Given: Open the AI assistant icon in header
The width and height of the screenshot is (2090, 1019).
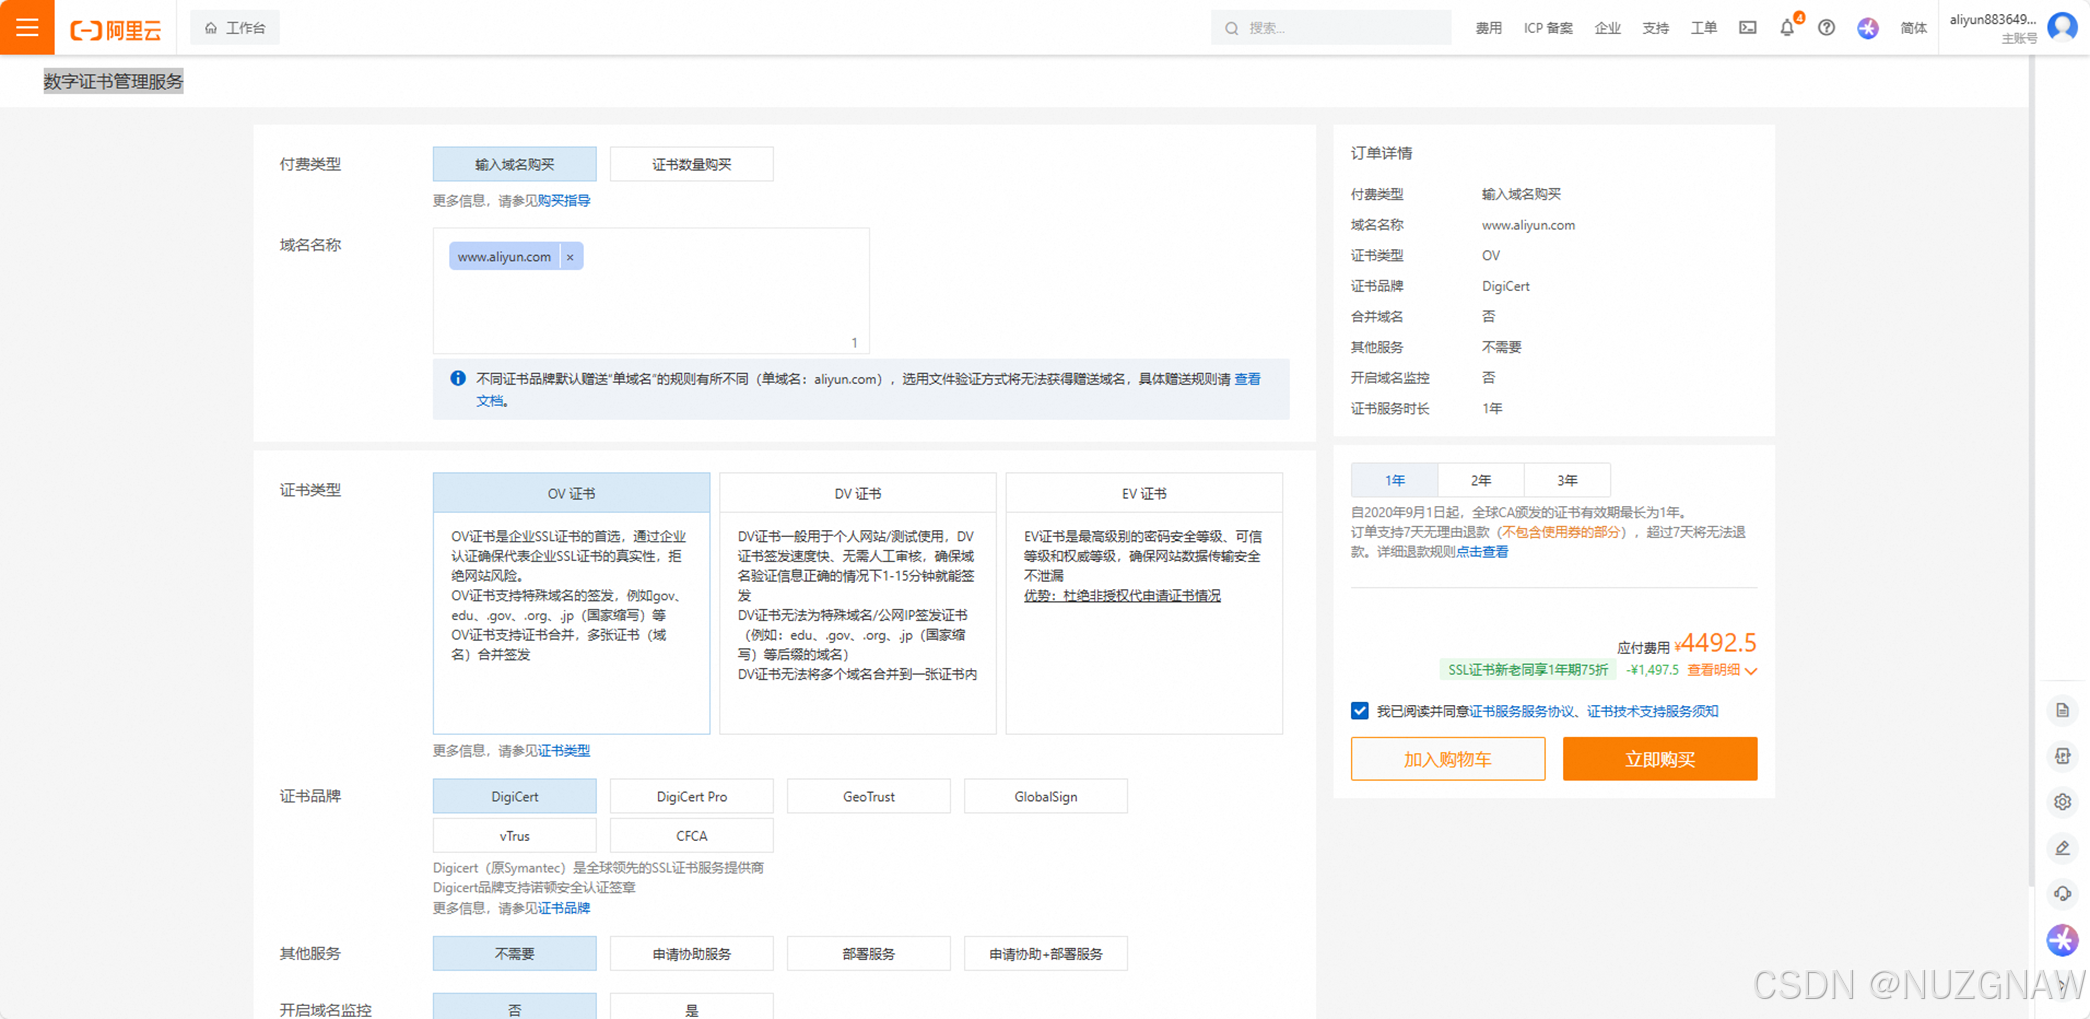Looking at the screenshot, I should (1867, 28).
